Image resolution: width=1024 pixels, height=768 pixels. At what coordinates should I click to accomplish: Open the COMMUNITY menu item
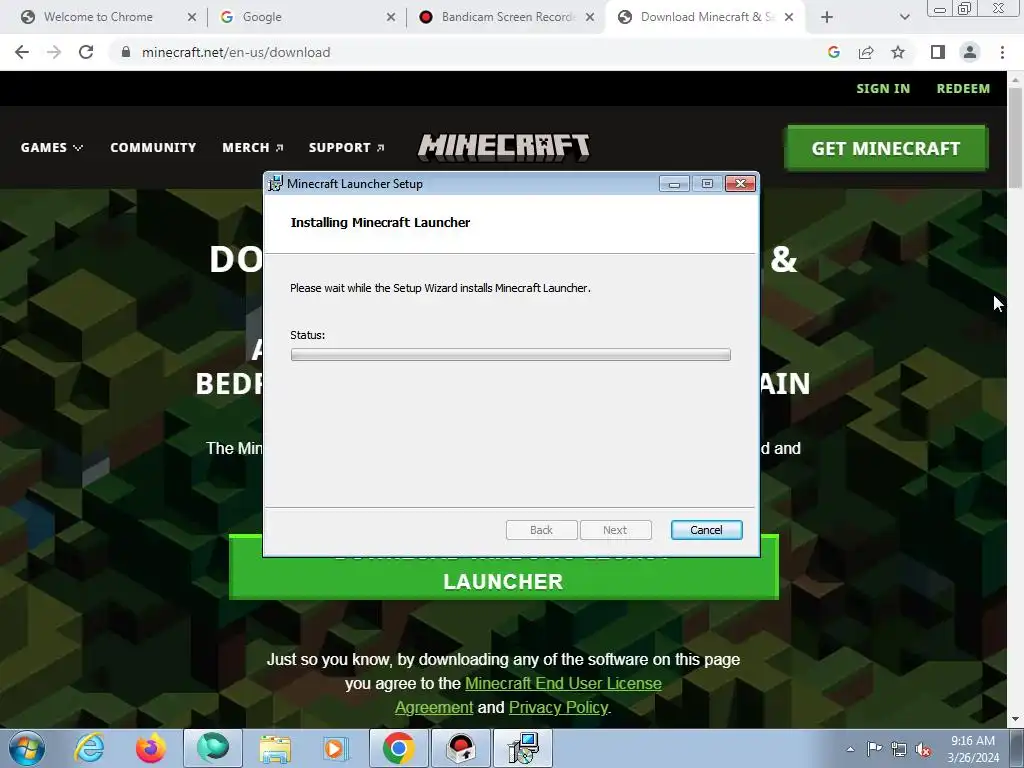click(x=153, y=148)
